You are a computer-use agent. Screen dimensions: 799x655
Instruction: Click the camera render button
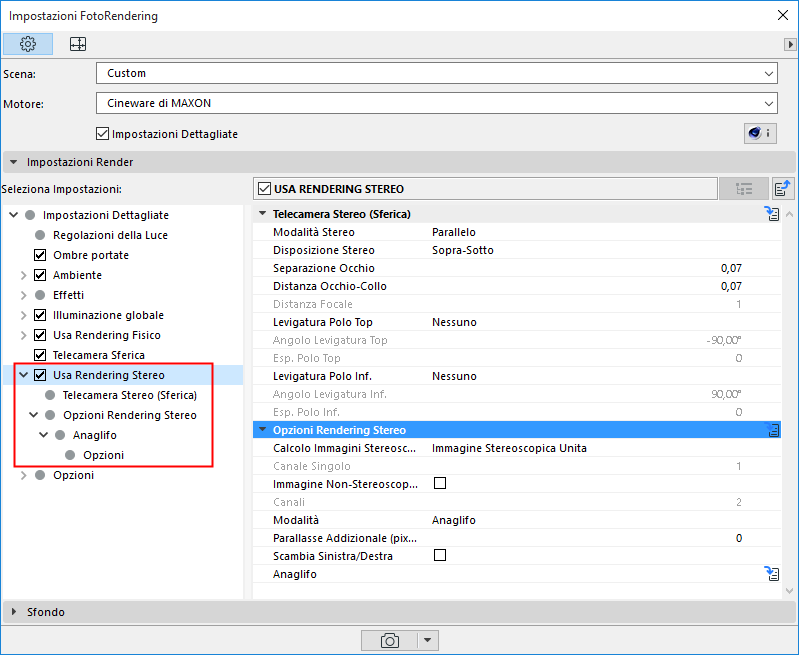pos(389,640)
